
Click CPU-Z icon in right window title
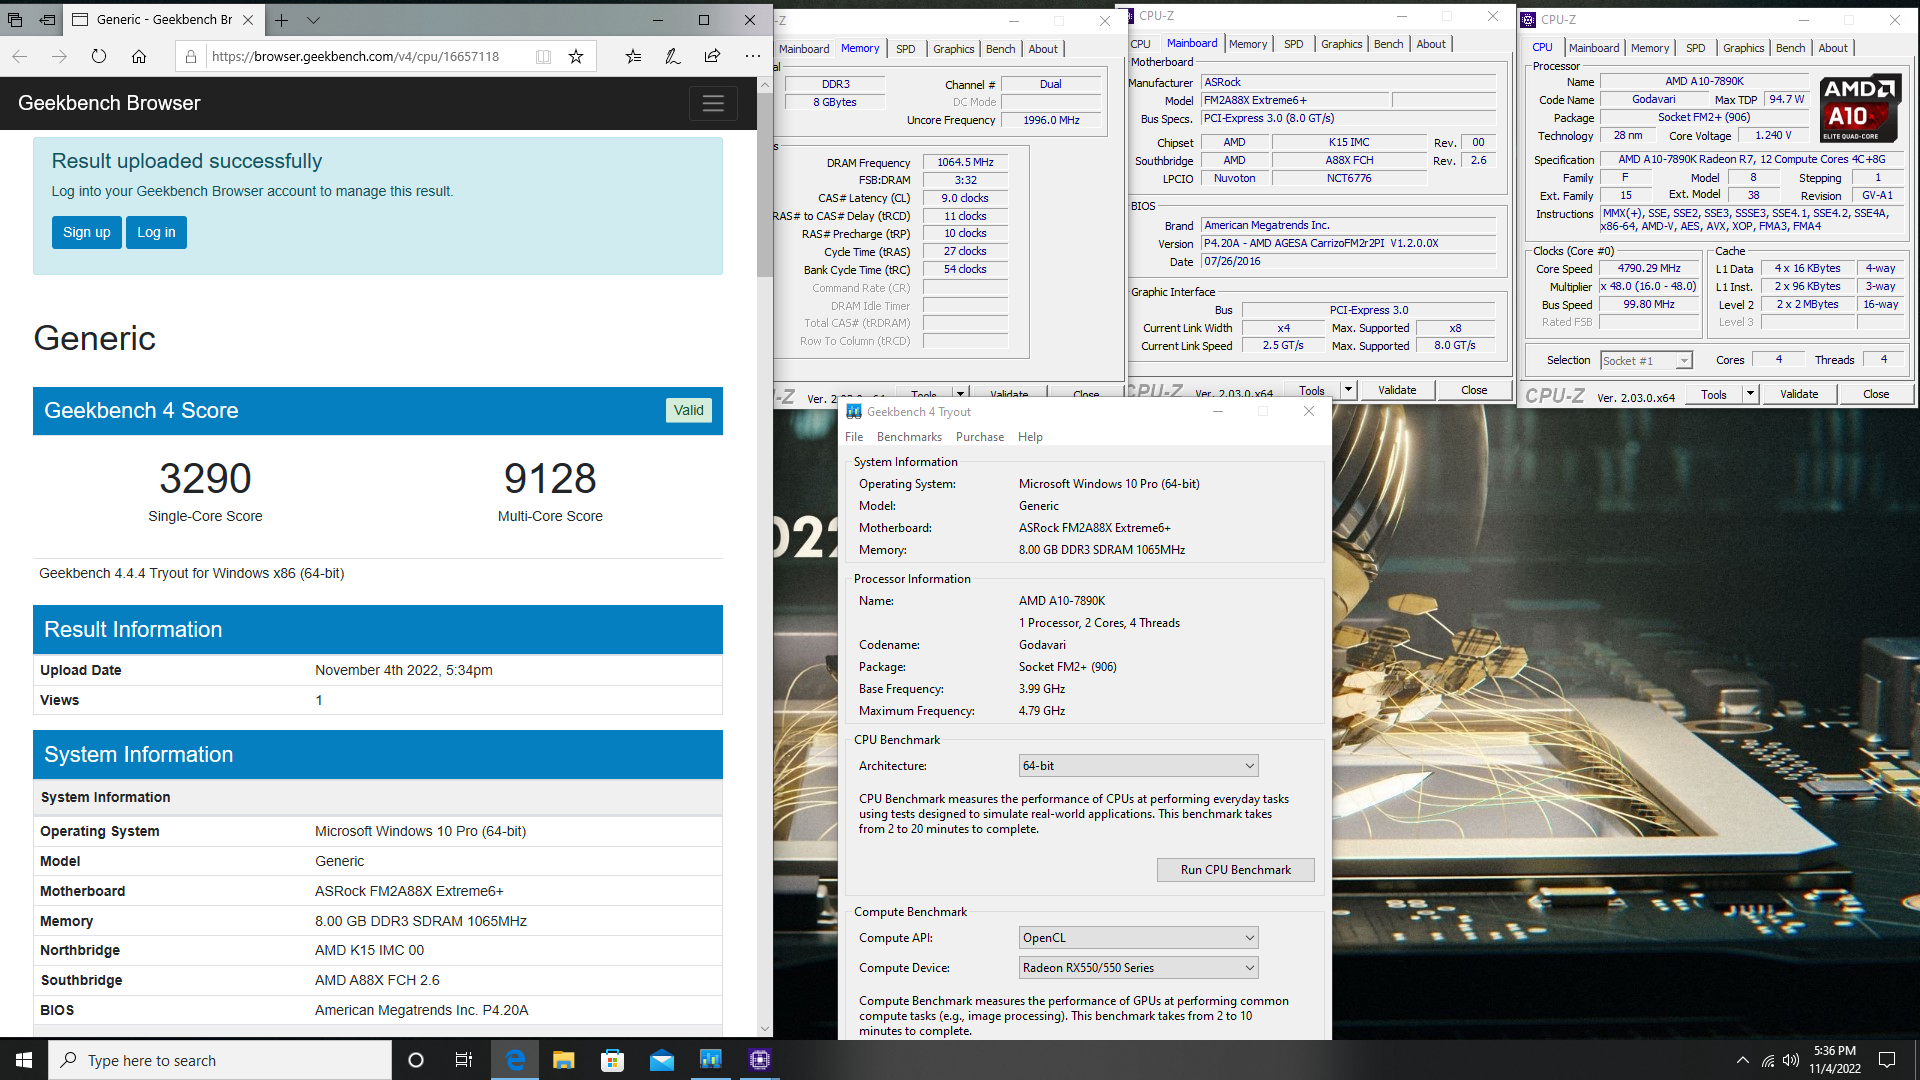point(1528,19)
